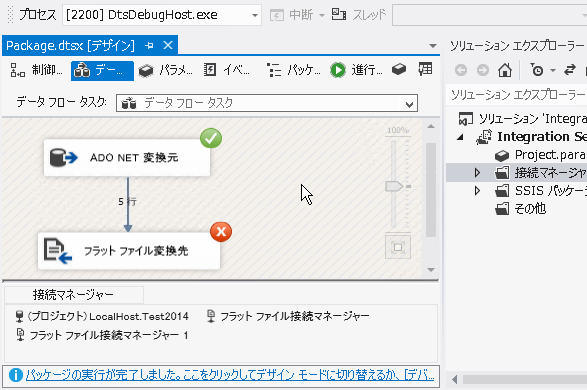Select the Integration Services project node

tap(531, 137)
